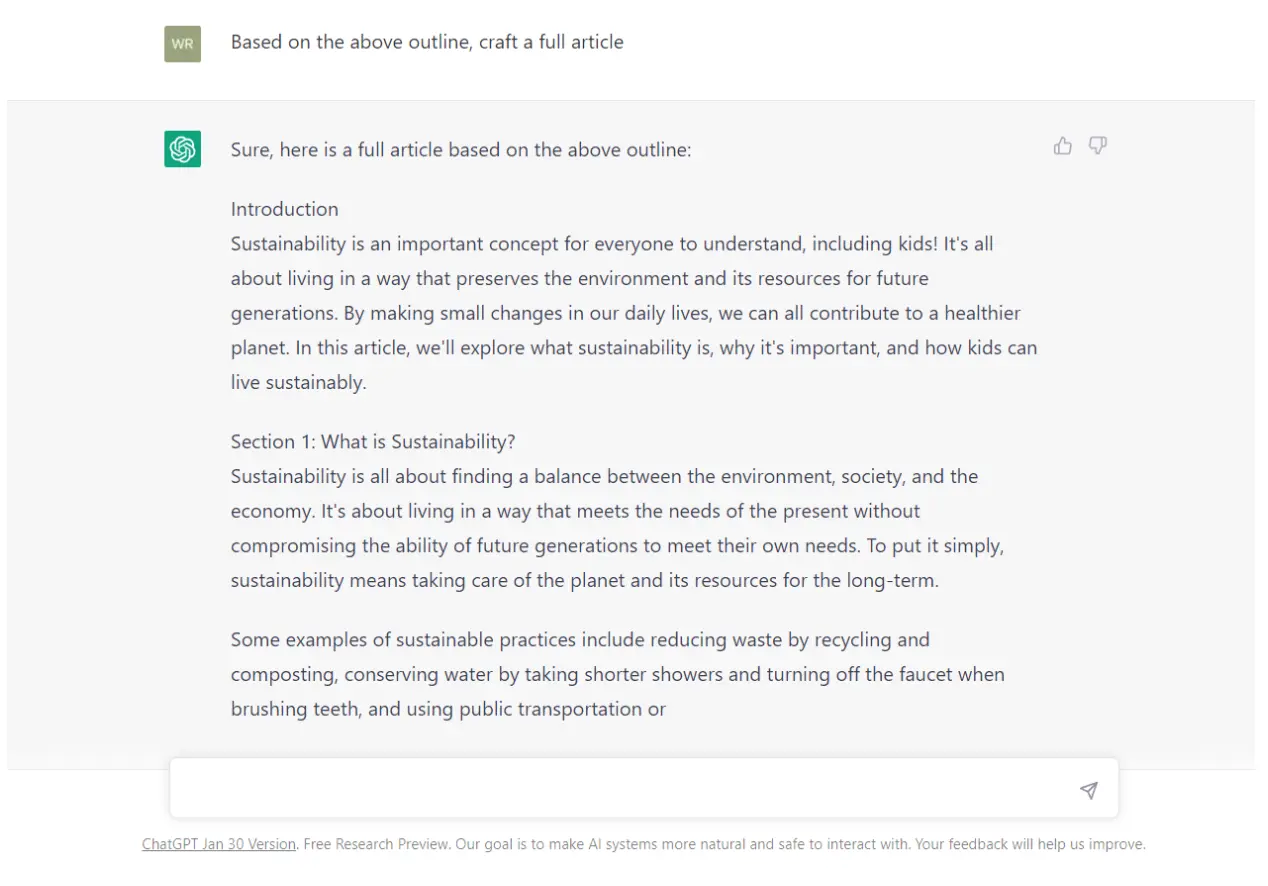Click the paragraph beginning "Sustainability is all about finding"

click(x=617, y=528)
